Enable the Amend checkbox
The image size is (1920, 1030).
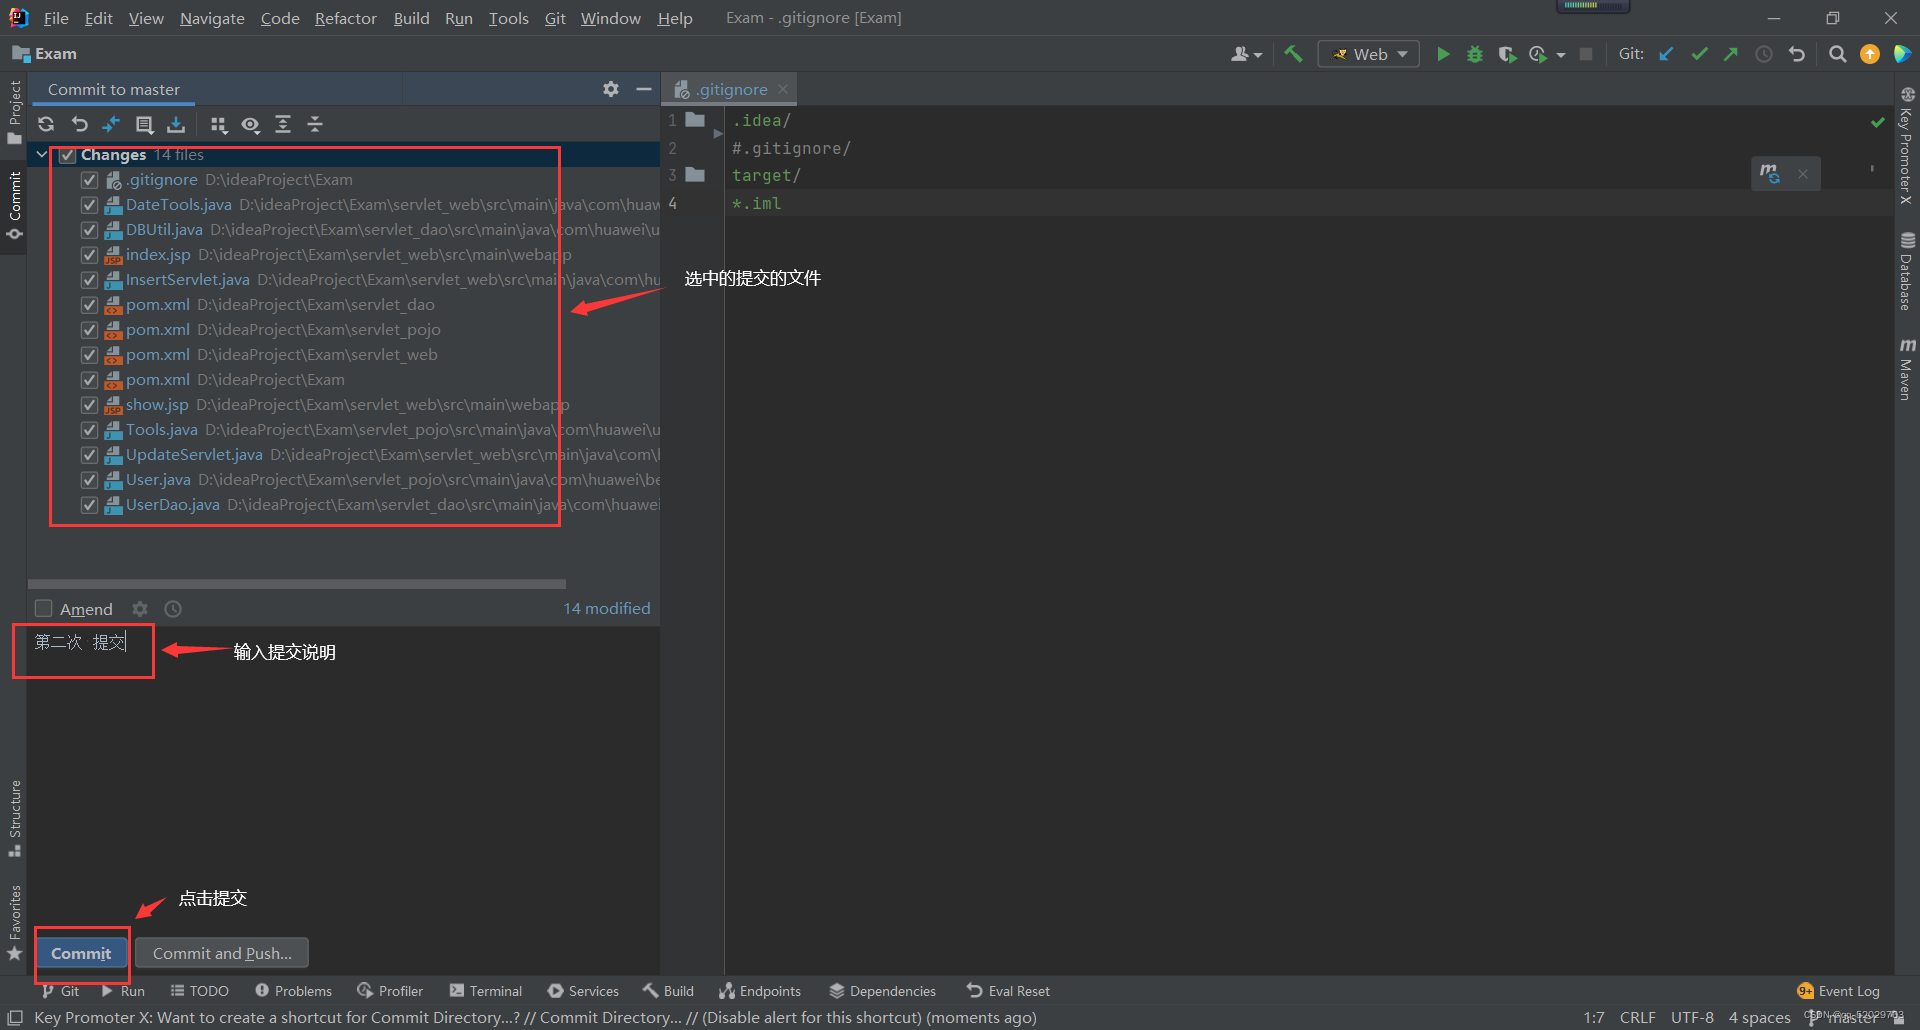point(43,609)
